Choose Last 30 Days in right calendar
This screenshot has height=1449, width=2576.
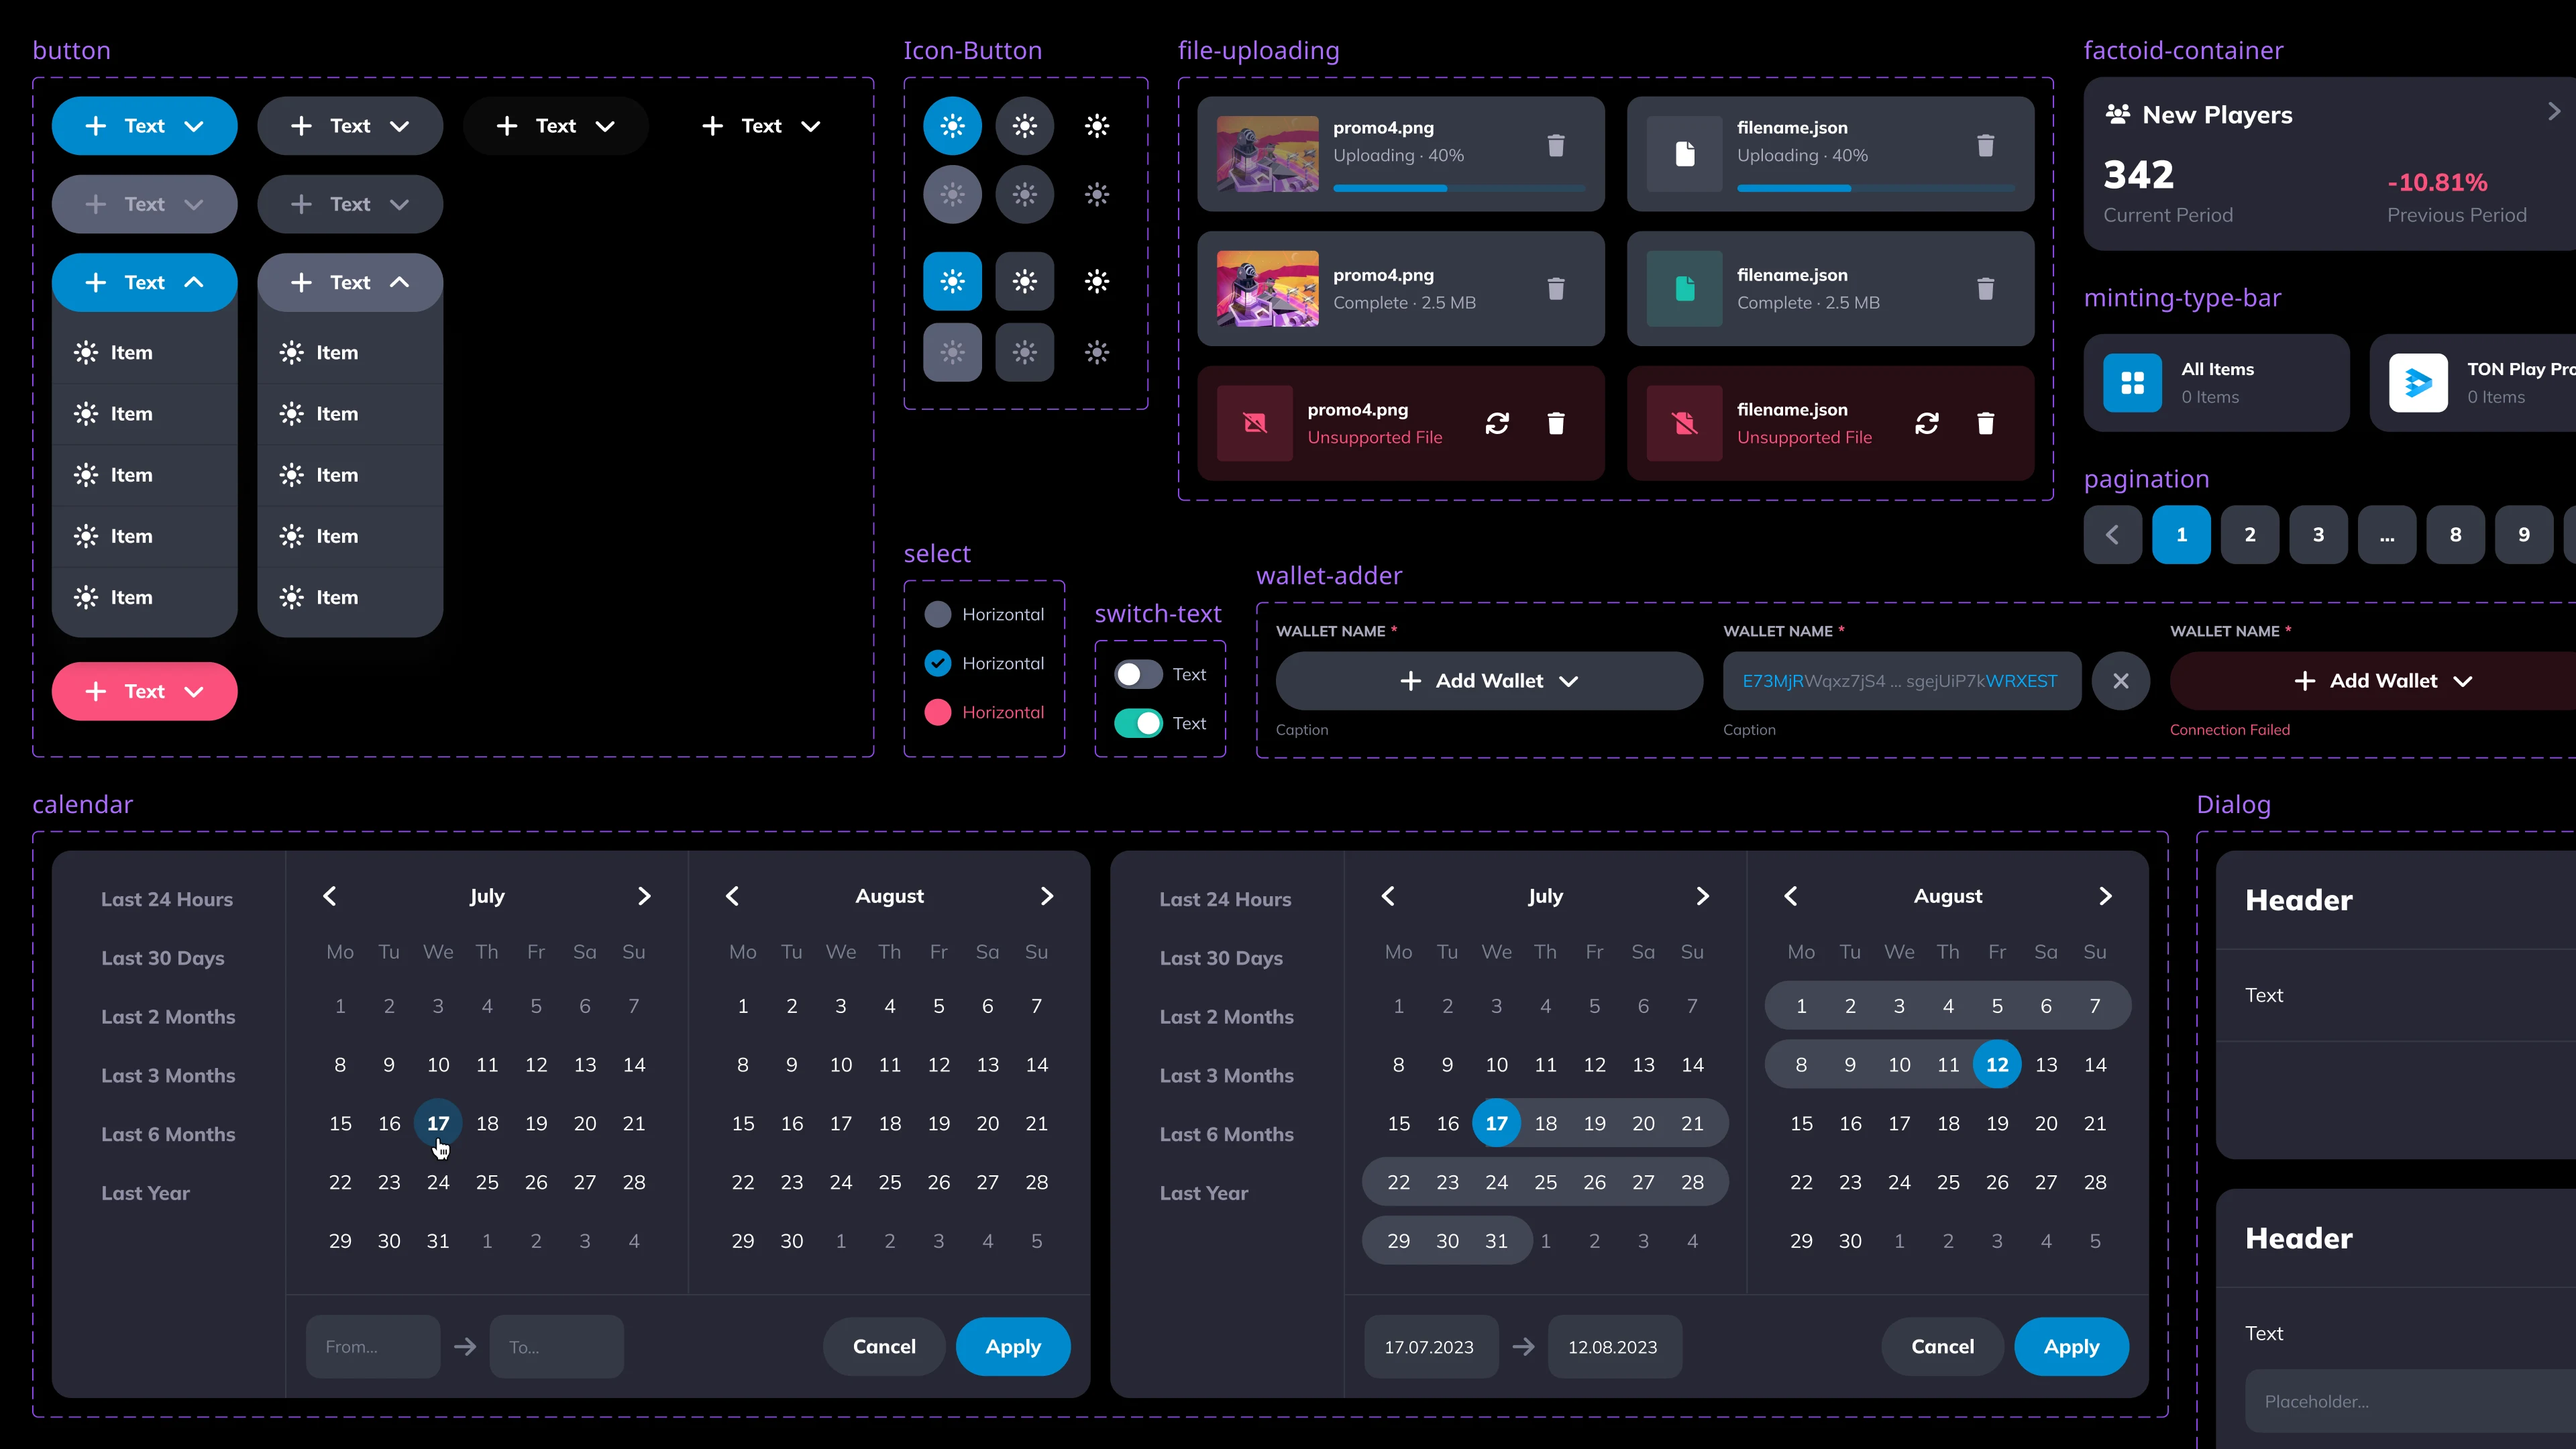point(1221,958)
